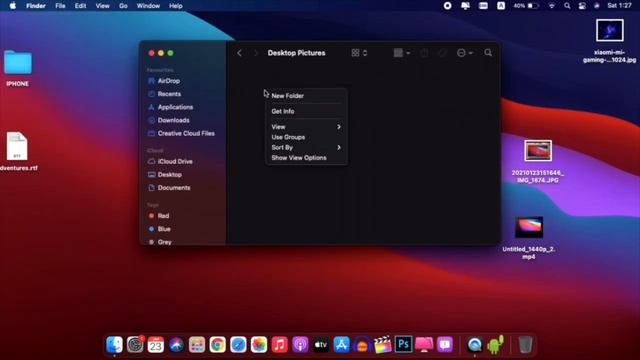Select IMG_1674.JPG thumbnail on desktop

click(x=538, y=151)
